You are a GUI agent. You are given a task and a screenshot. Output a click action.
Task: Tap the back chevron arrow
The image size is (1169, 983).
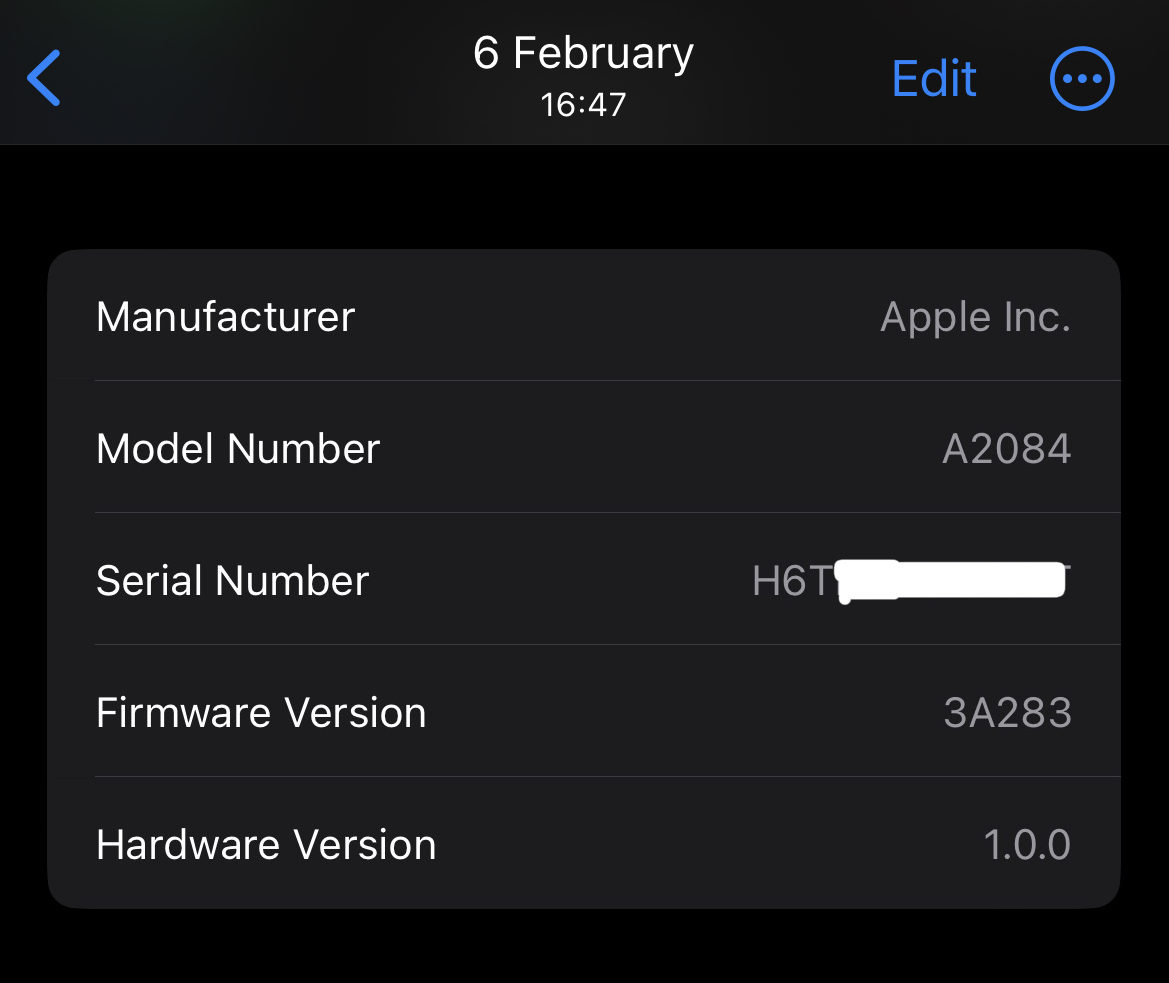coord(44,78)
